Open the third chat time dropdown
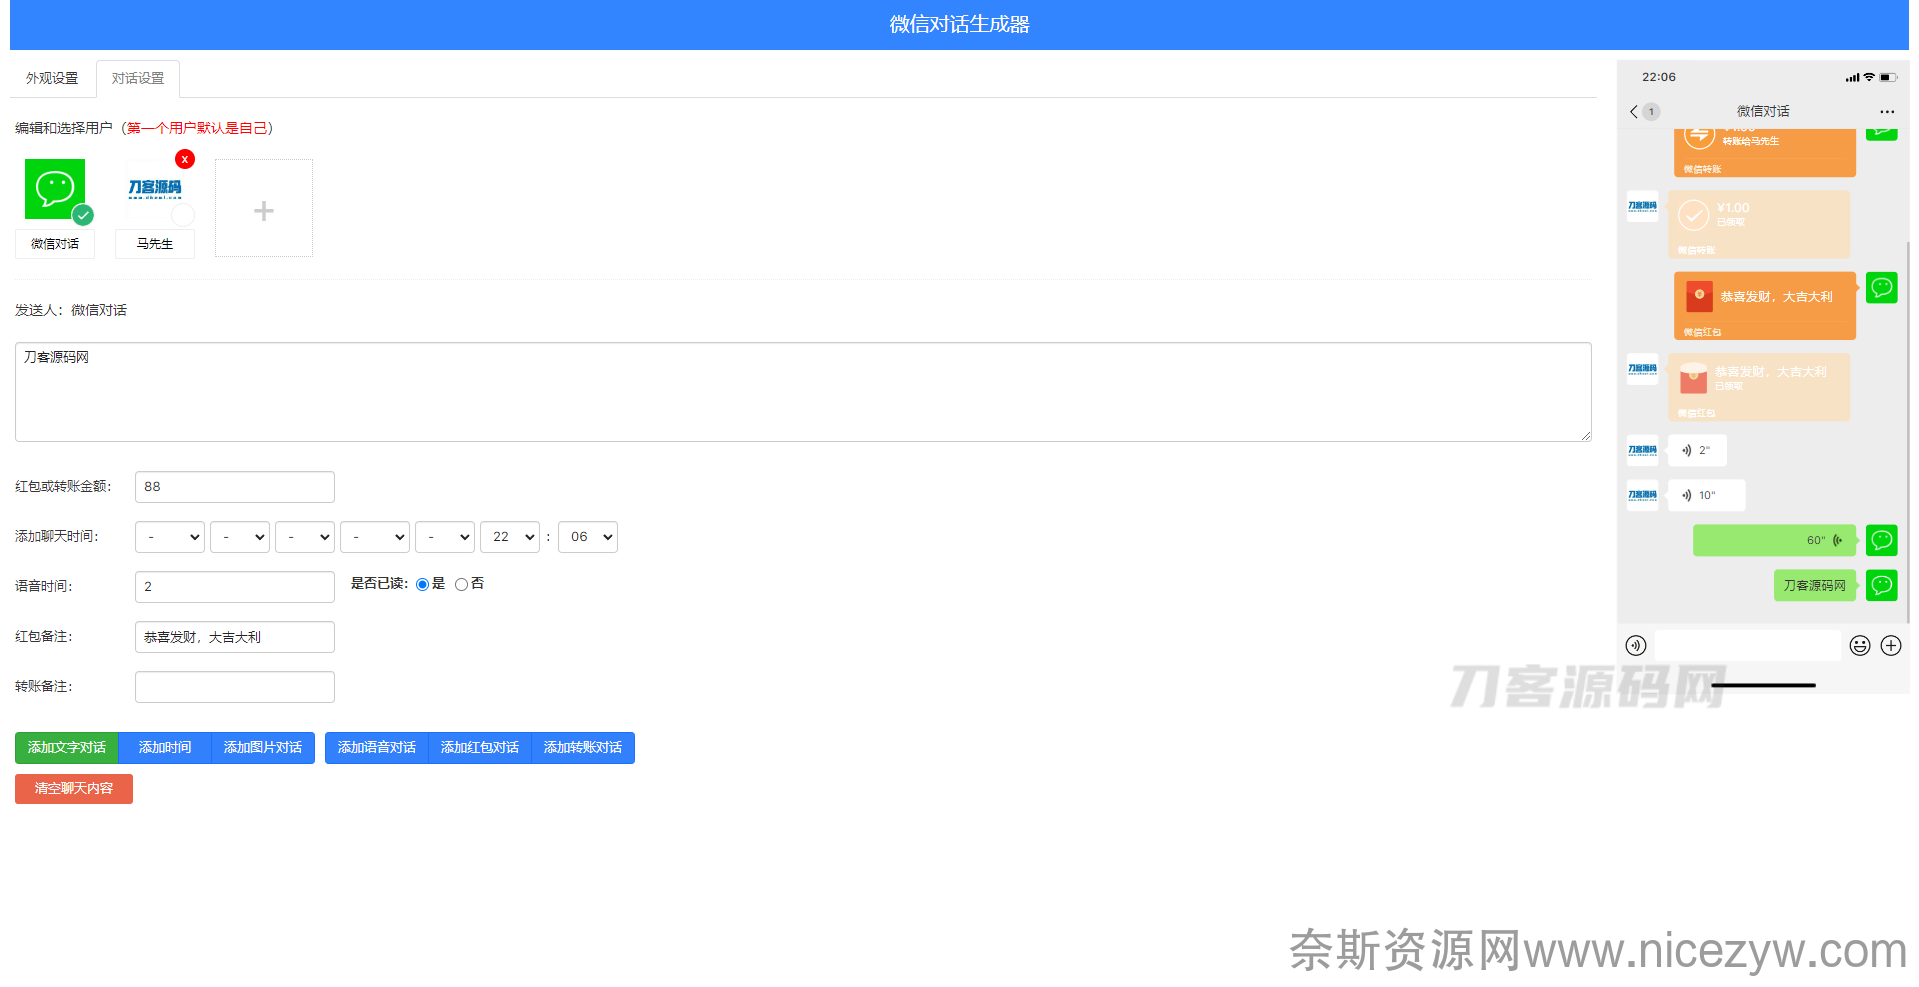This screenshot has width=1919, height=987. [x=305, y=537]
